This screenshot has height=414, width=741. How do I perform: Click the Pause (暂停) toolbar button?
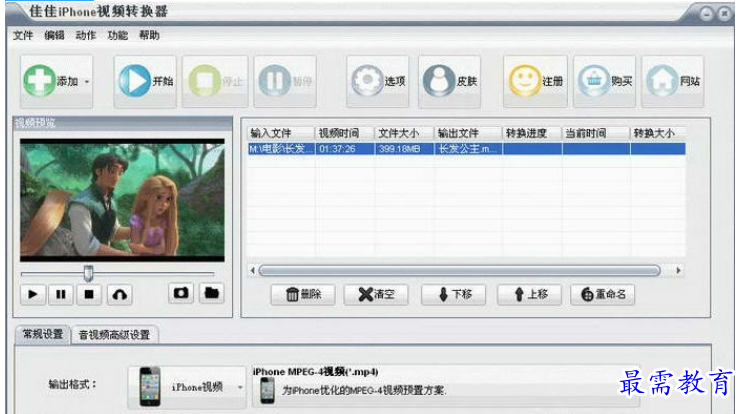click(x=285, y=81)
